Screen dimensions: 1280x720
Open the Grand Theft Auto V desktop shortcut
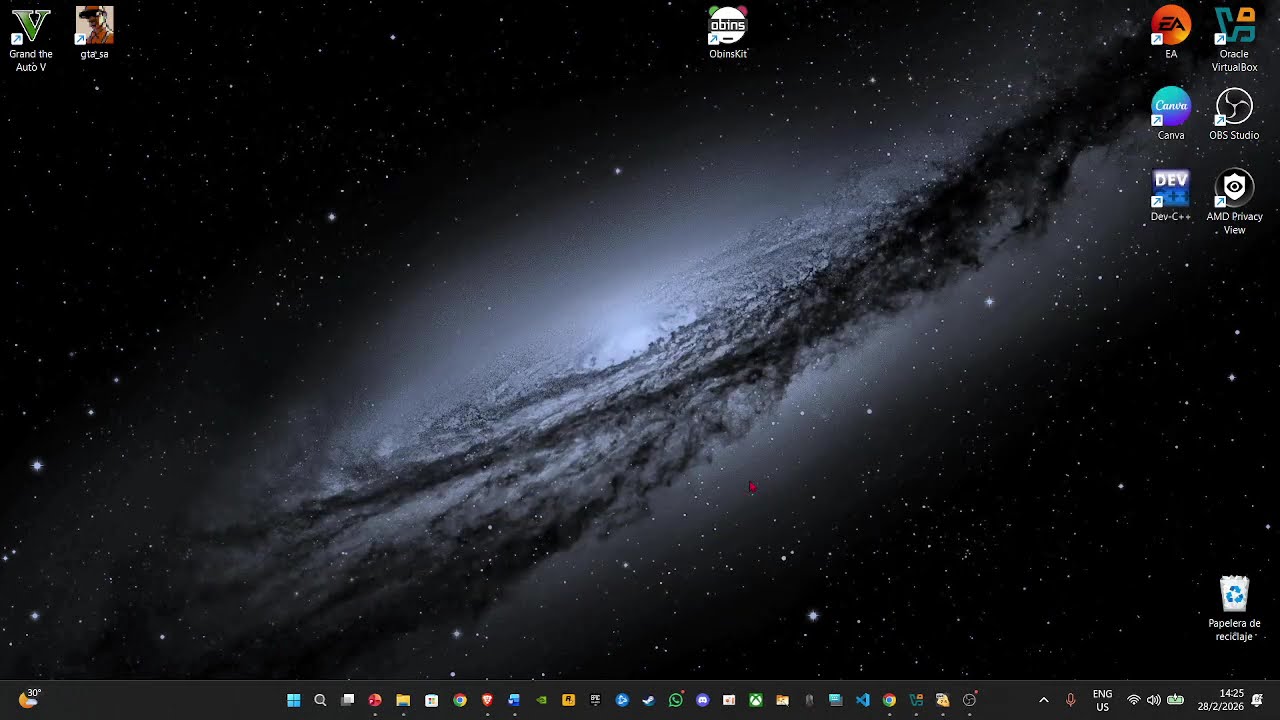31,40
